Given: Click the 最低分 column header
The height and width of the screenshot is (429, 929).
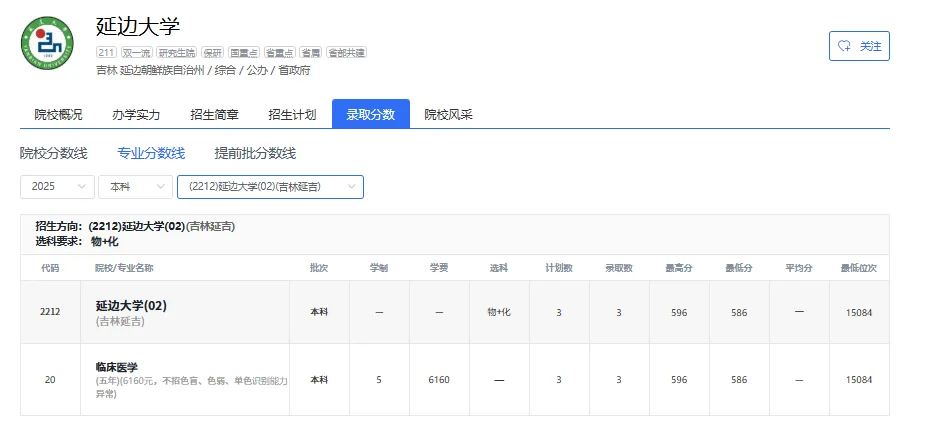Looking at the screenshot, I should click(739, 268).
